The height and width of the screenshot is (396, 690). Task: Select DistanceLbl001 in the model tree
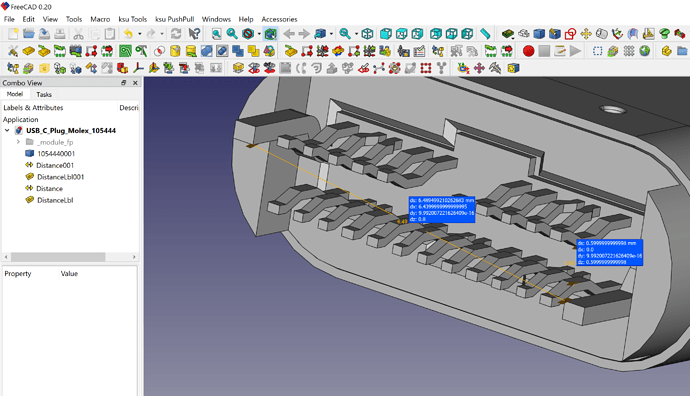click(60, 177)
